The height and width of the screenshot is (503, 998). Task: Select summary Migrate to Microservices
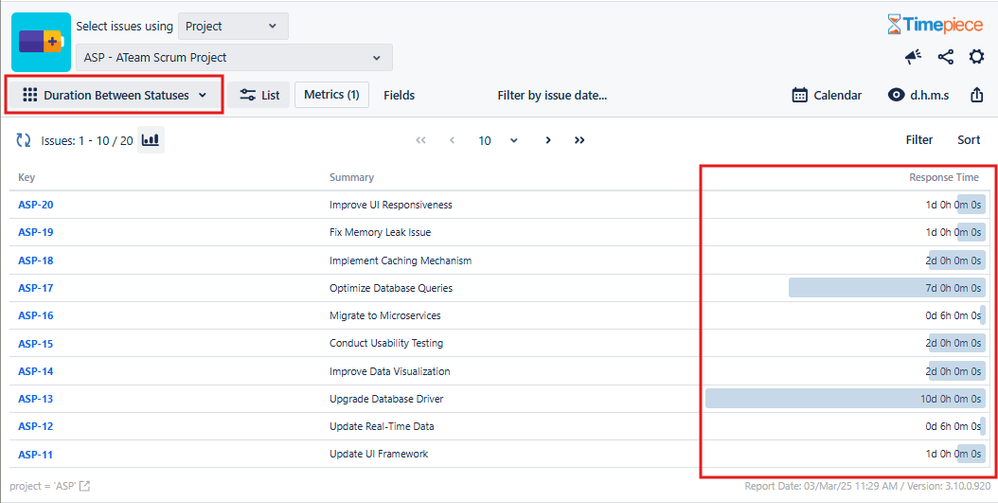click(385, 315)
